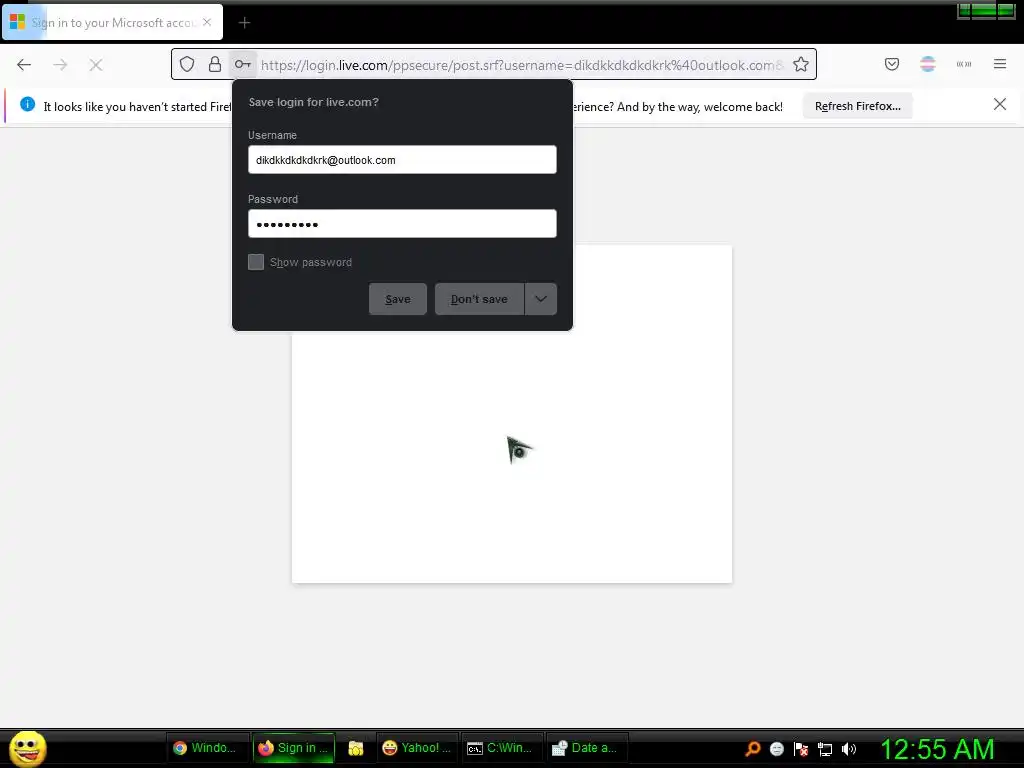Stop loading the page
Screen dimensions: 1024x768
coord(96,65)
